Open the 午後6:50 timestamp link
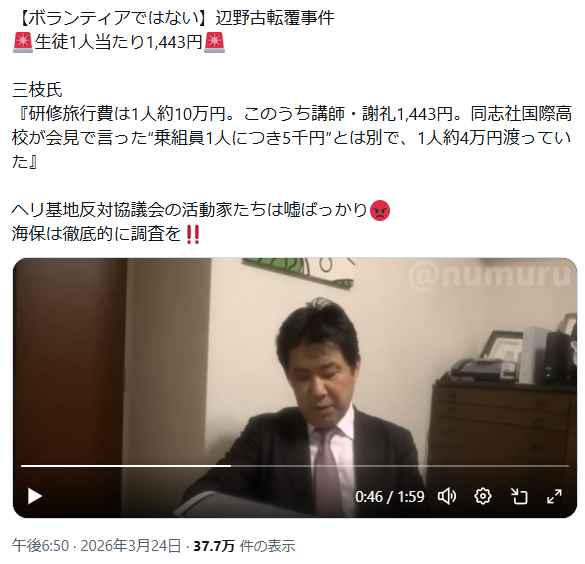The image size is (585, 564). pos(40,546)
